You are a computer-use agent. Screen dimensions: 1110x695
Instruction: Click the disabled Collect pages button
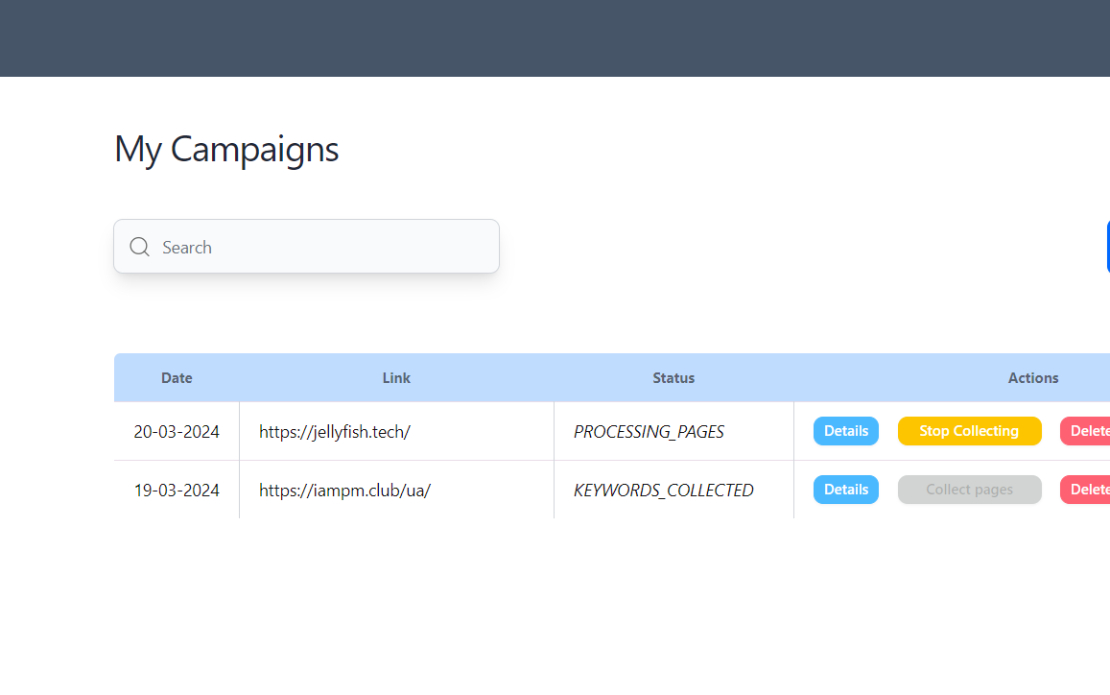tap(969, 489)
